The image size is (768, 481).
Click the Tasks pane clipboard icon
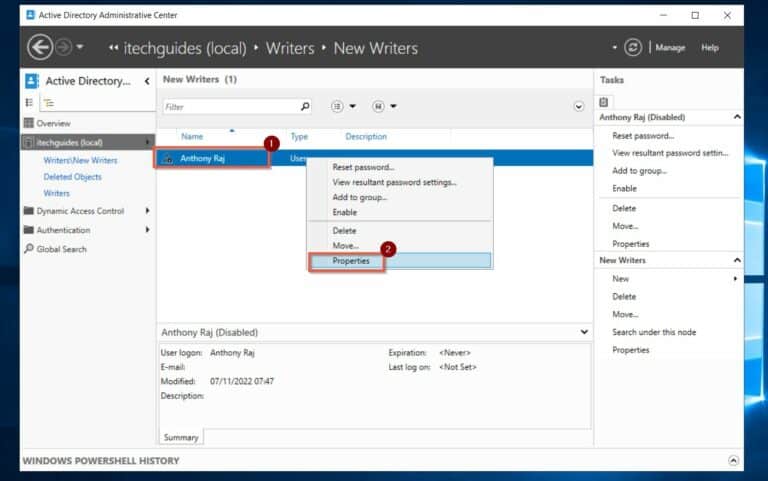point(603,102)
